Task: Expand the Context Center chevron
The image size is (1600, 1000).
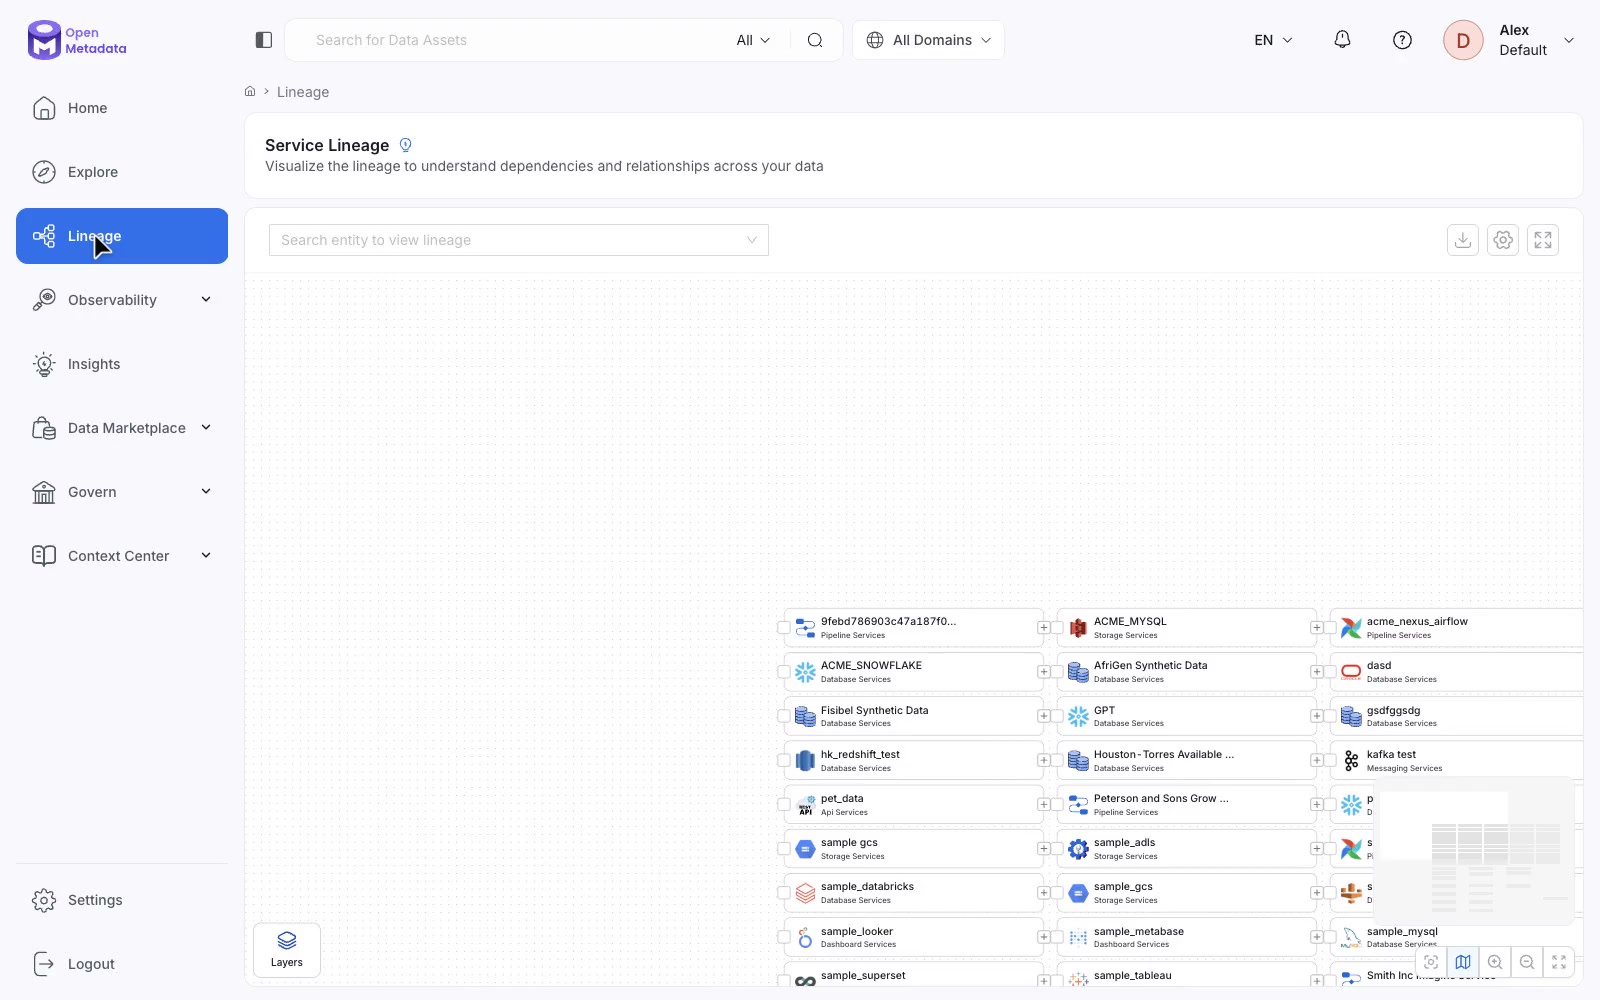Action: [x=206, y=555]
